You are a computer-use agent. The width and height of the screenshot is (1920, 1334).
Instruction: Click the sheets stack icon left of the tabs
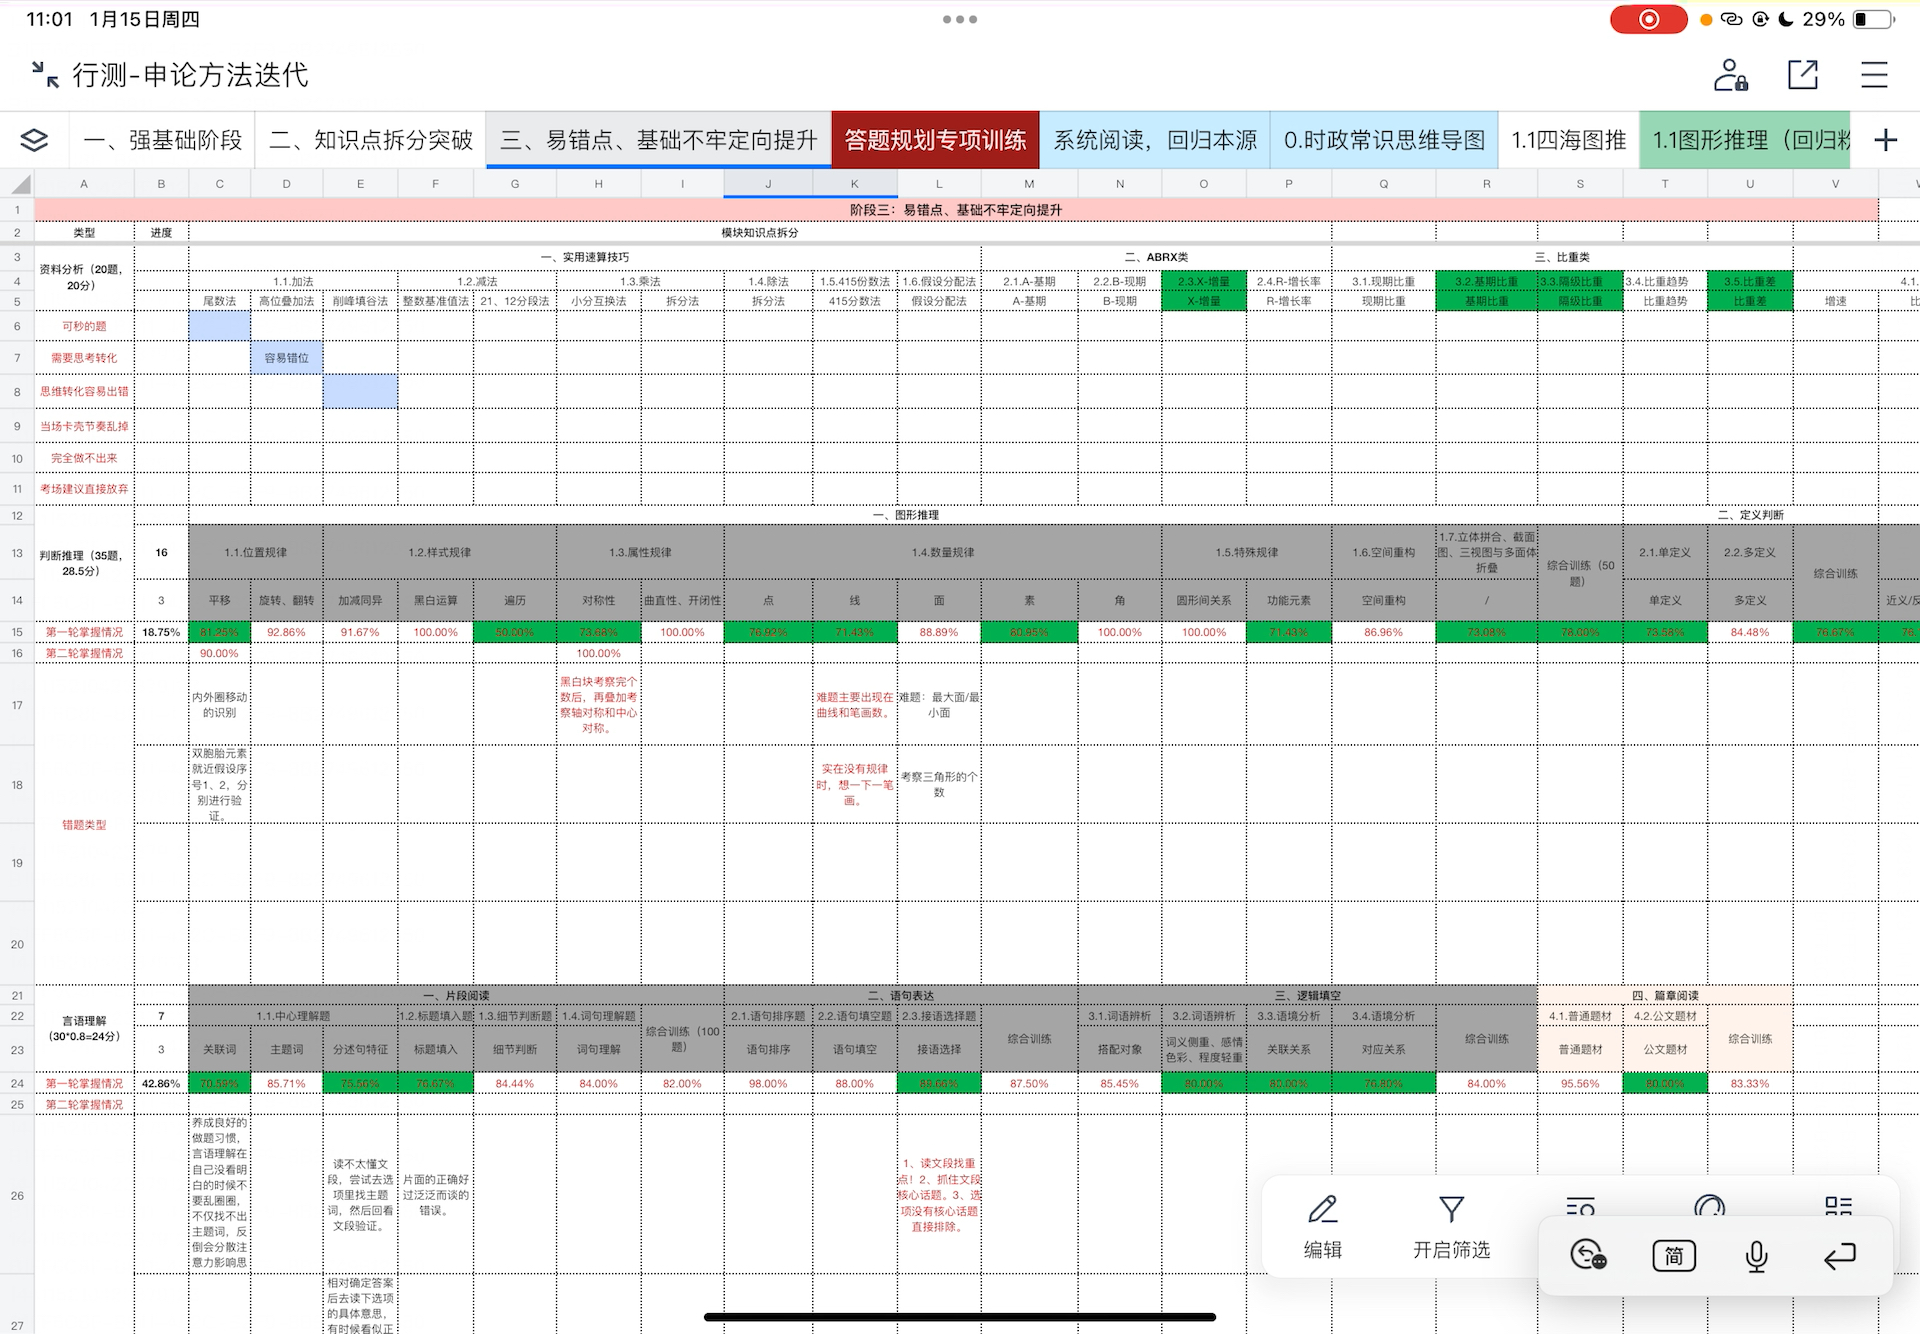(x=35, y=140)
